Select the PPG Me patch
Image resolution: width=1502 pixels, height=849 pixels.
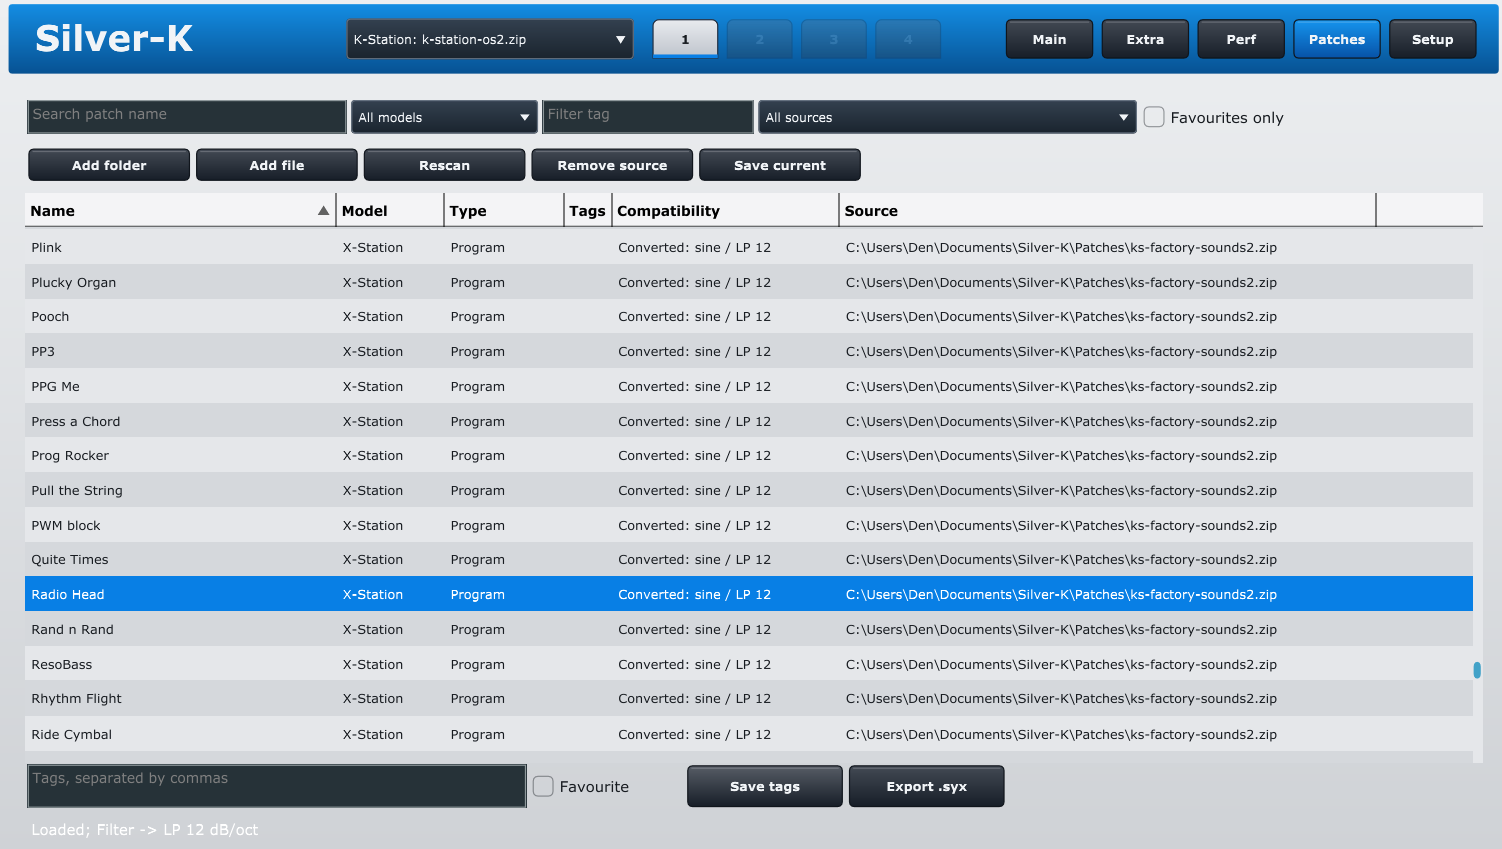click(749, 386)
